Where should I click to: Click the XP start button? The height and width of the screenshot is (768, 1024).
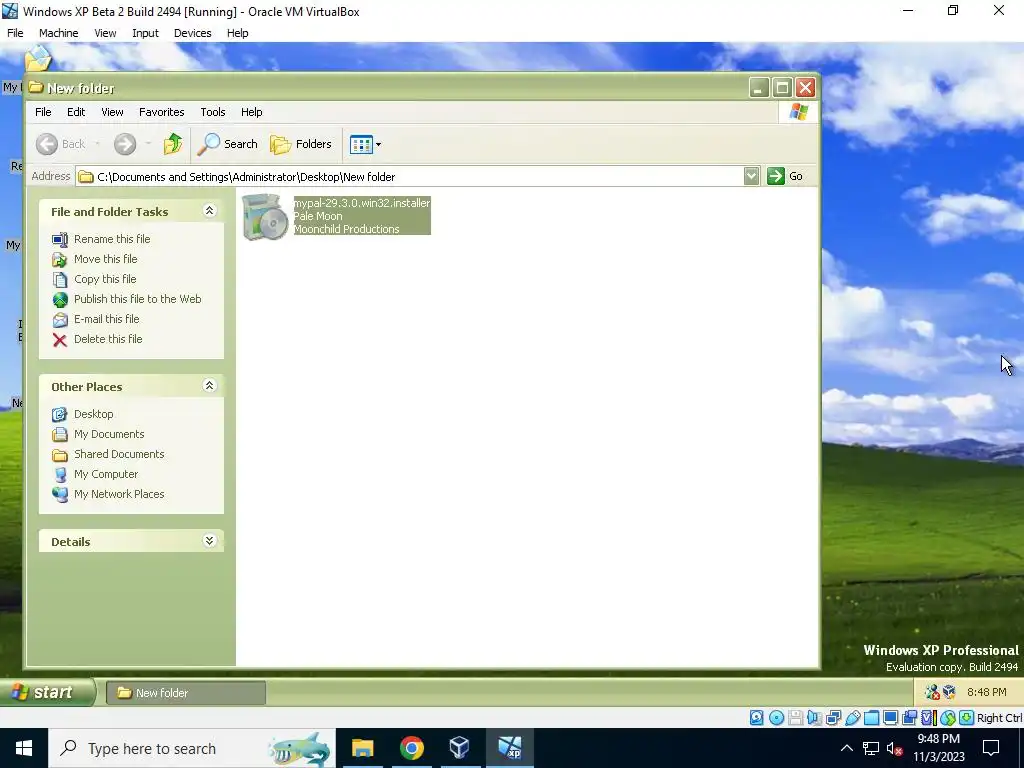pyautogui.click(x=47, y=692)
